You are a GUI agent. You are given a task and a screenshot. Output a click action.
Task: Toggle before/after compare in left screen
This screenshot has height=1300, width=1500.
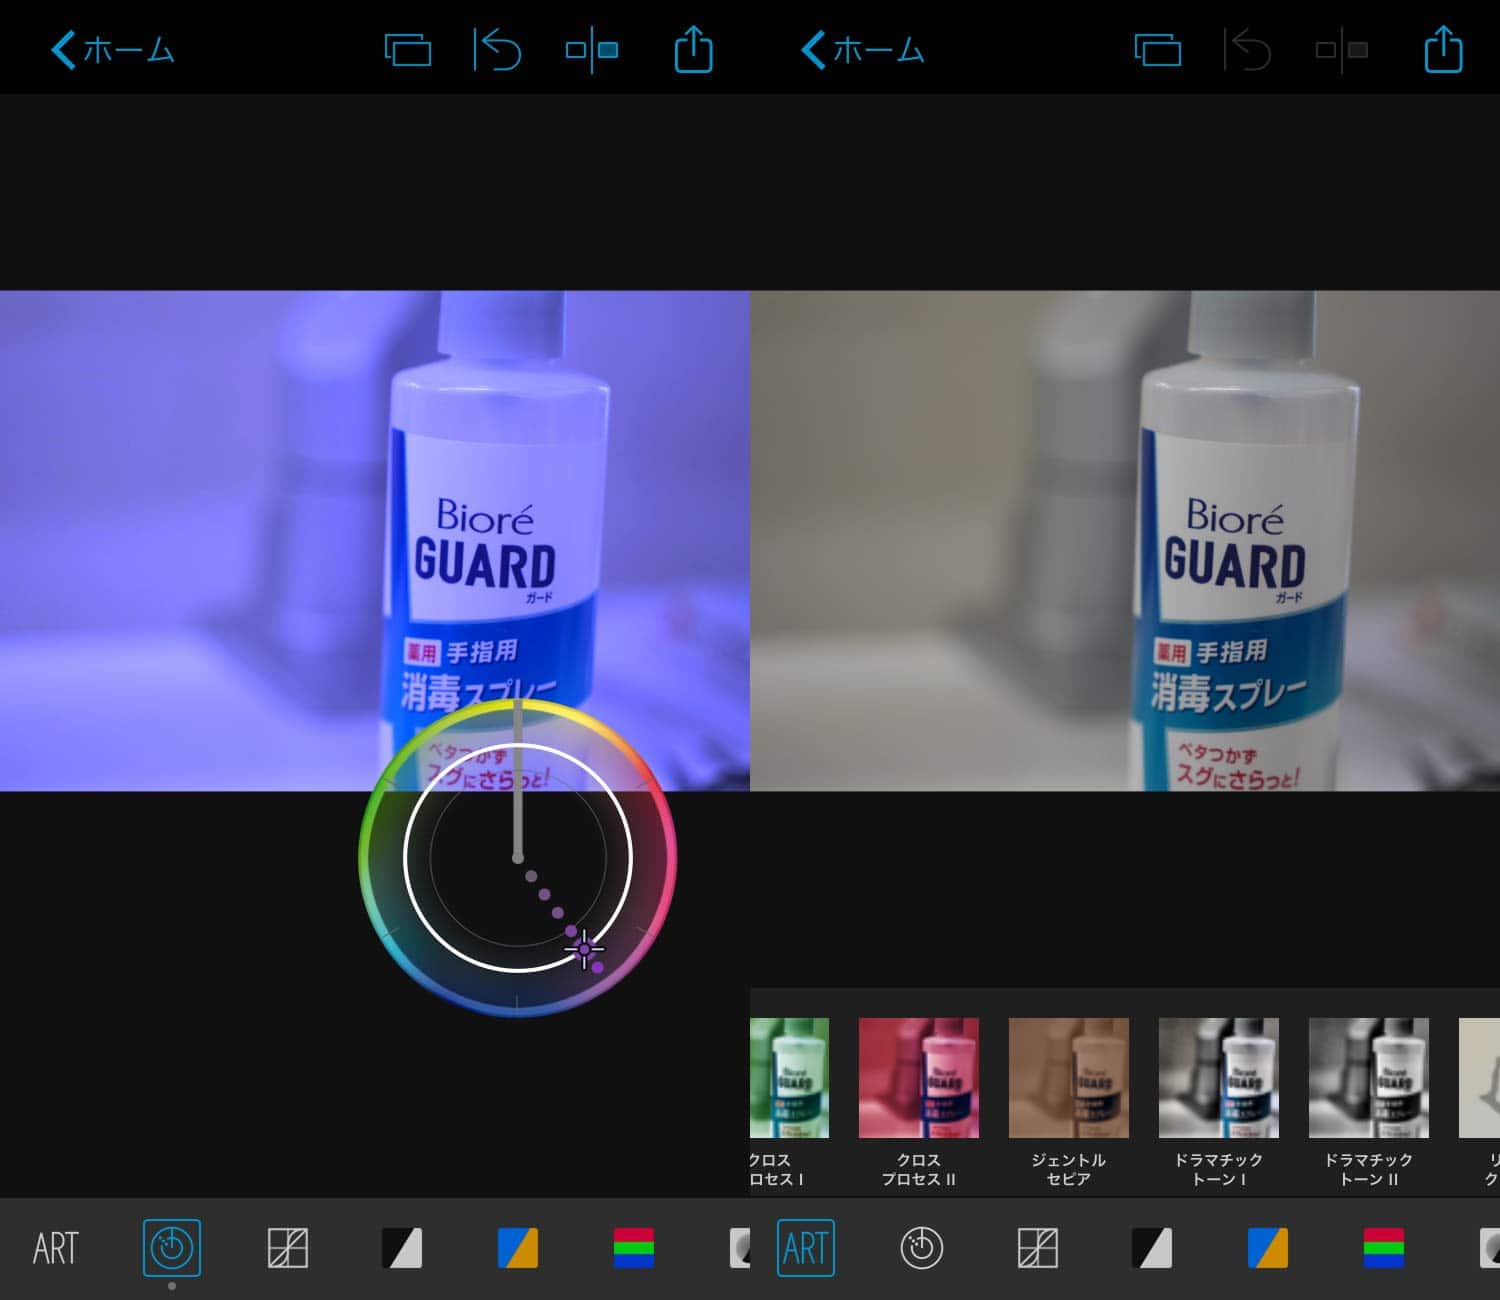pyautogui.click(x=592, y=50)
